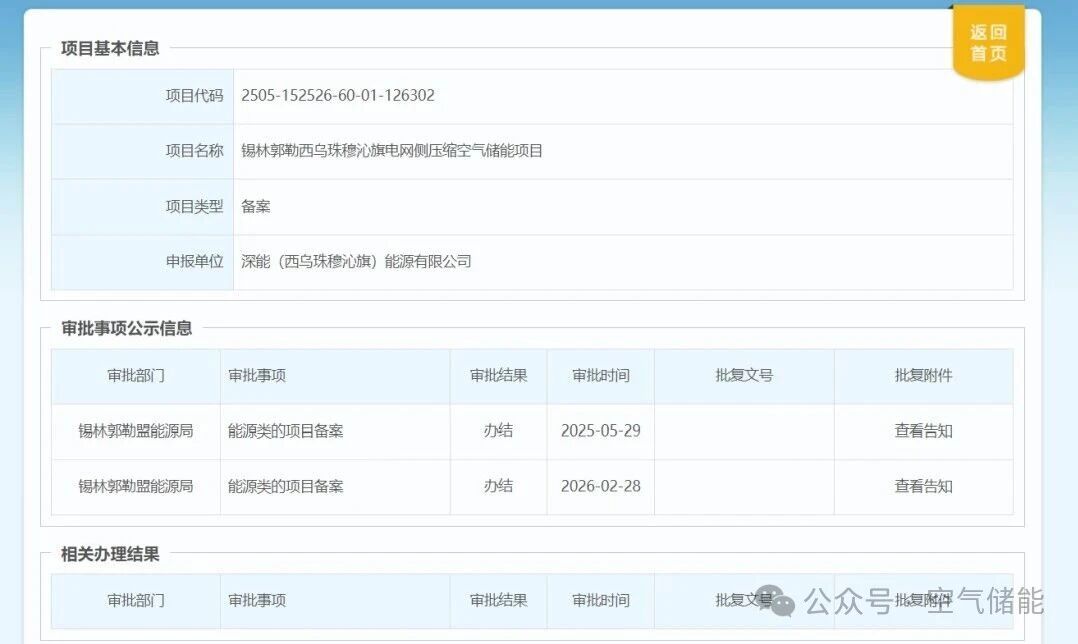Click 批复附件 header in 审批事项公示信息 table

pos(923,376)
